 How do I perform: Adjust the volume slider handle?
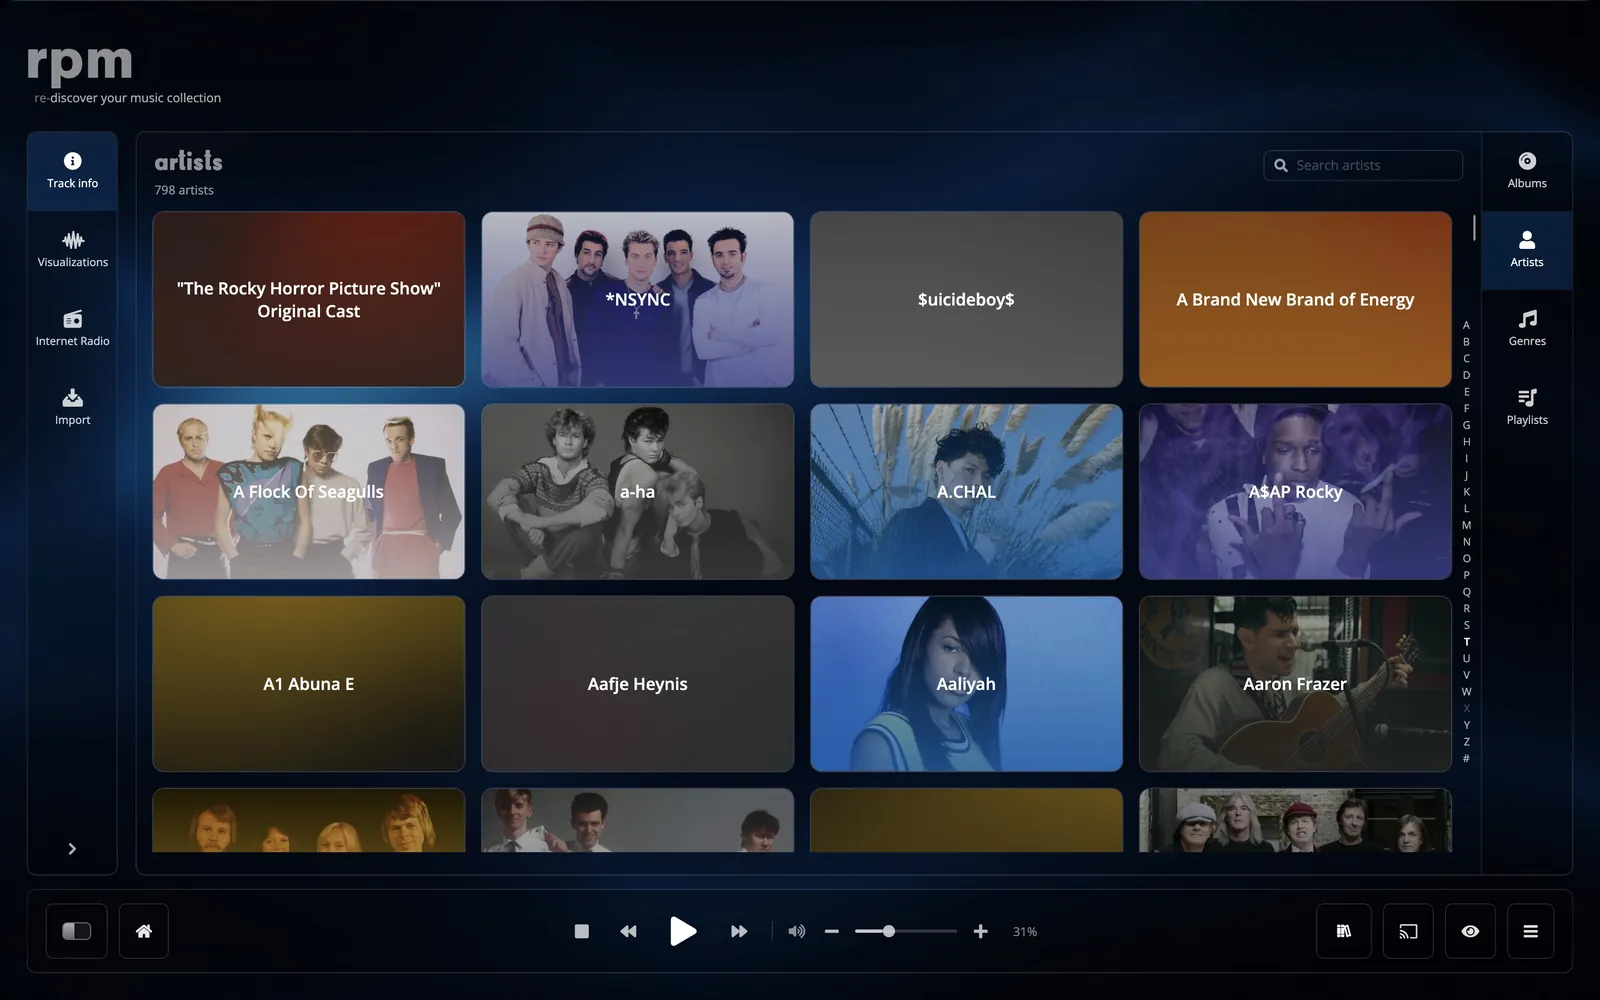[x=888, y=931]
